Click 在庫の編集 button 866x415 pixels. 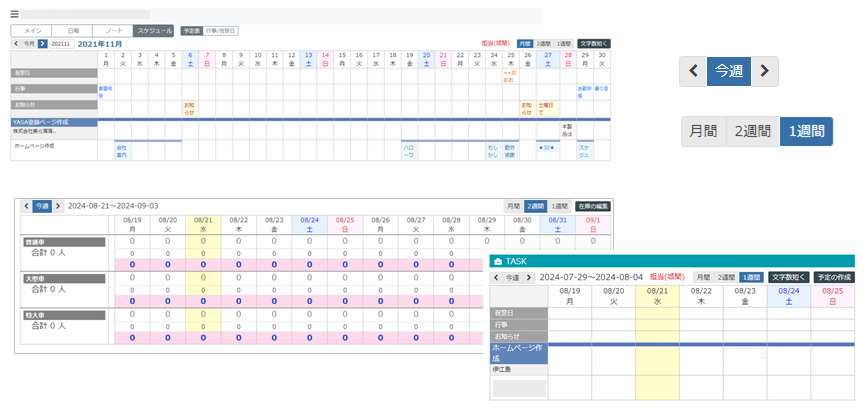coord(592,205)
